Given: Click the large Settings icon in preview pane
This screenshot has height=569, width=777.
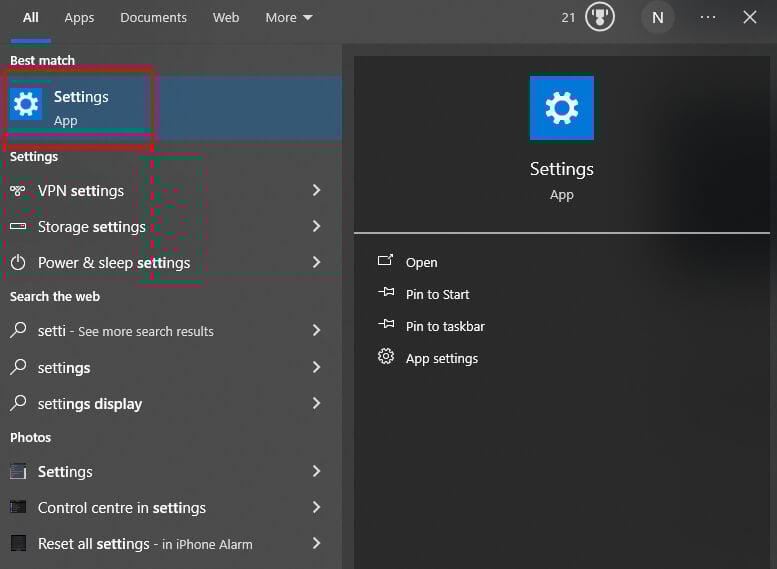Looking at the screenshot, I should click(x=561, y=108).
